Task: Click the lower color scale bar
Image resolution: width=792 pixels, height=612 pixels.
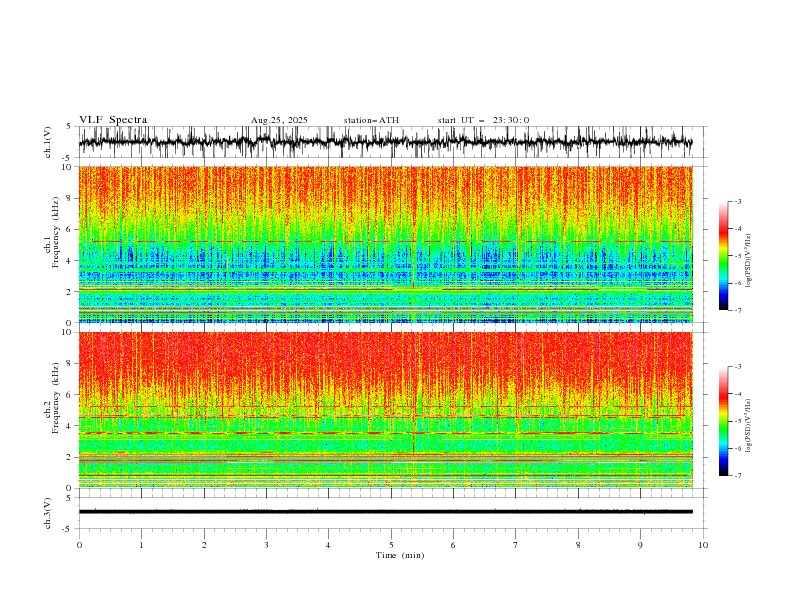Action: (724, 421)
